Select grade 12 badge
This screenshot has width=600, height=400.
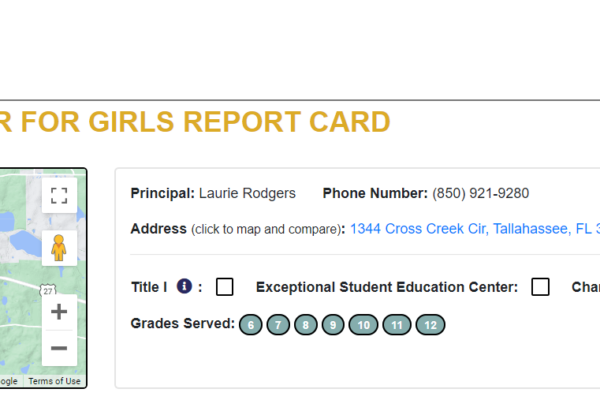click(x=430, y=325)
